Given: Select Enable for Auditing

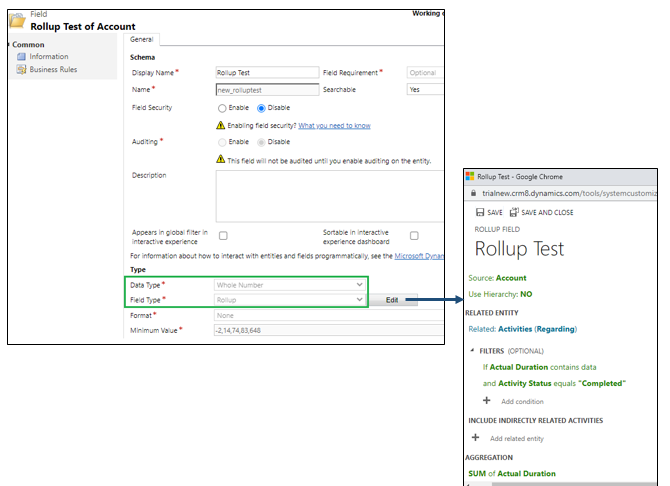Looking at the screenshot, I should pos(222,142).
